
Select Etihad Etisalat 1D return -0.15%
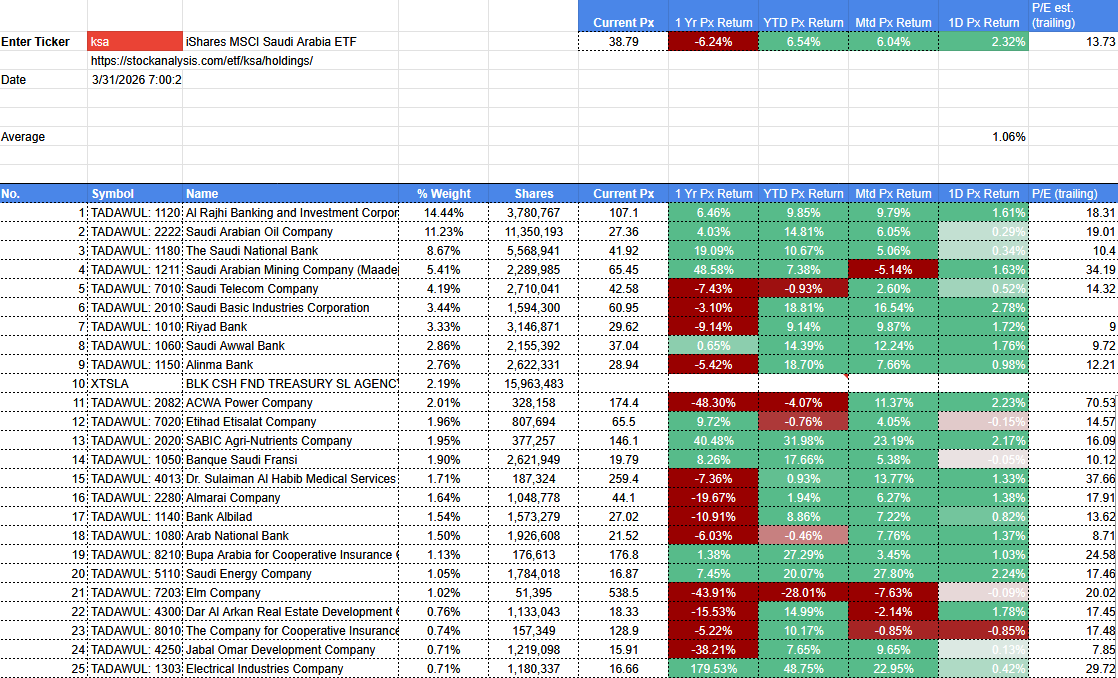pos(983,422)
